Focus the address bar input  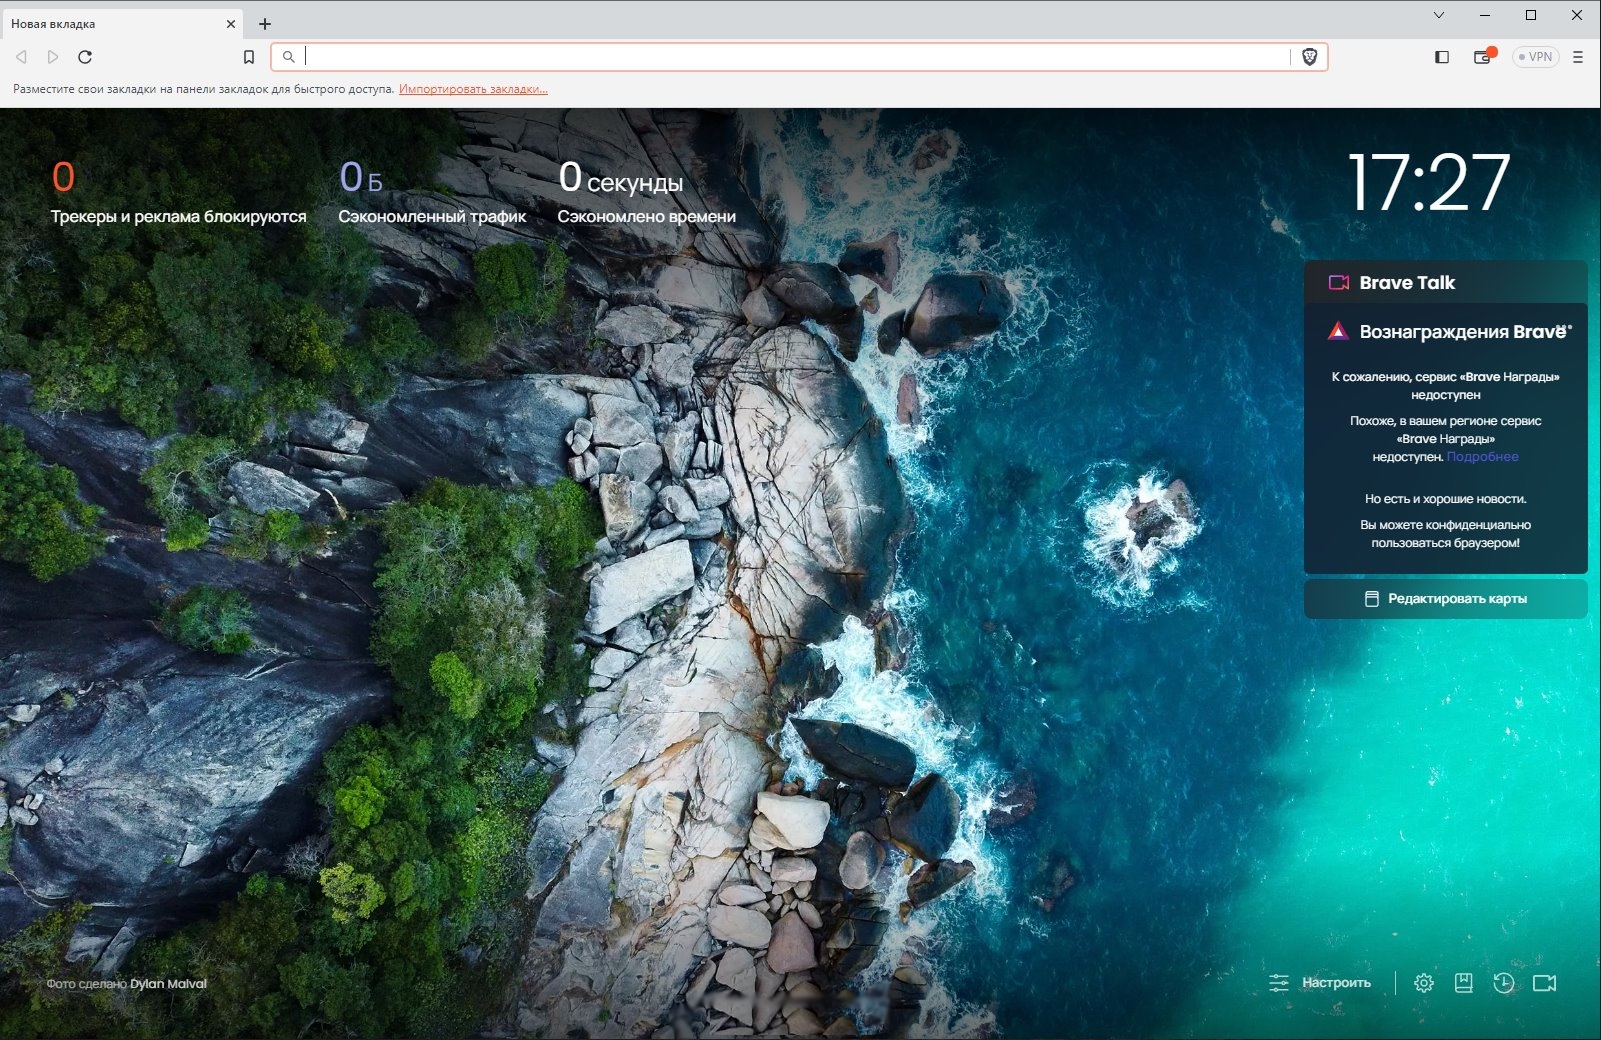pyautogui.click(x=797, y=57)
